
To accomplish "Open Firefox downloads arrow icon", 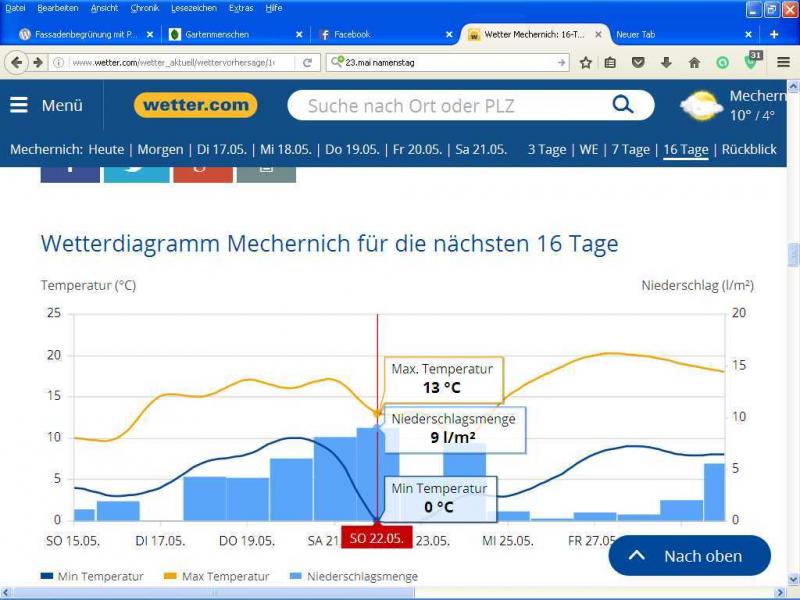I will point(666,62).
